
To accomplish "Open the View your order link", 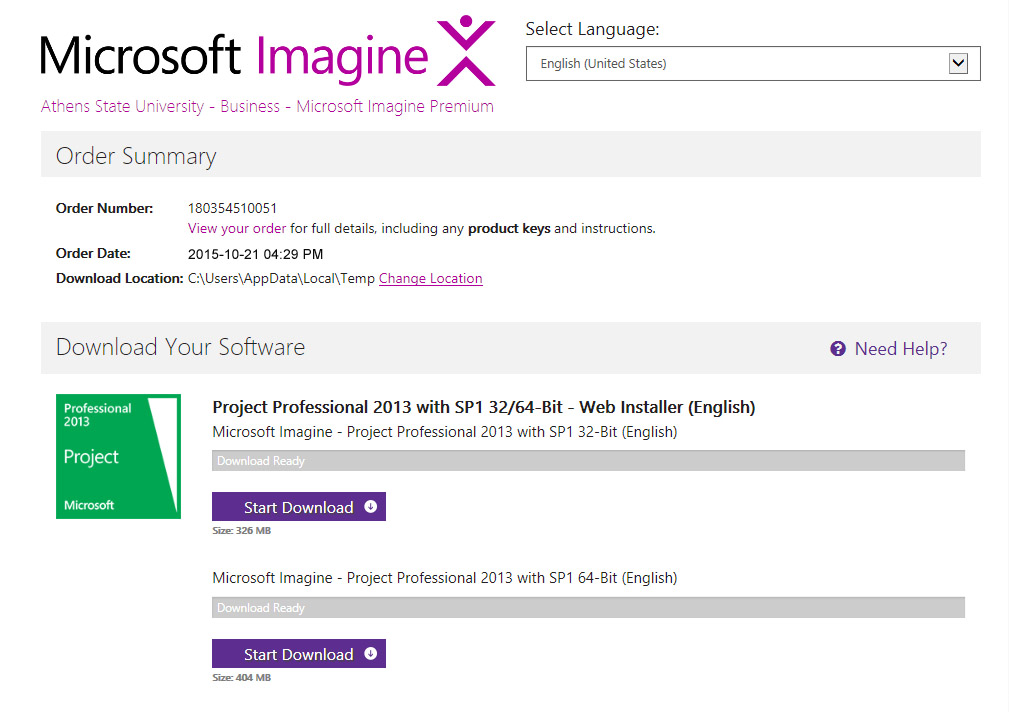I will click(x=237, y=229).
